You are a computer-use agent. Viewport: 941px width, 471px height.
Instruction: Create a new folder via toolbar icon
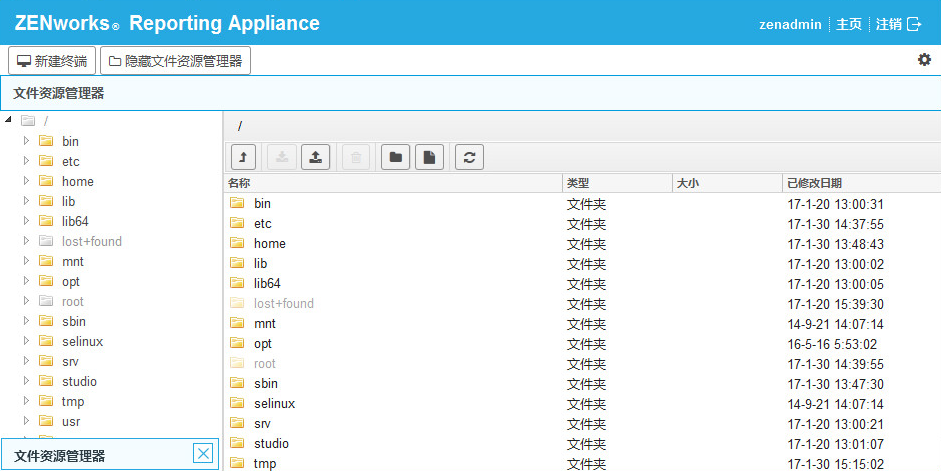[x=396, y=157]
